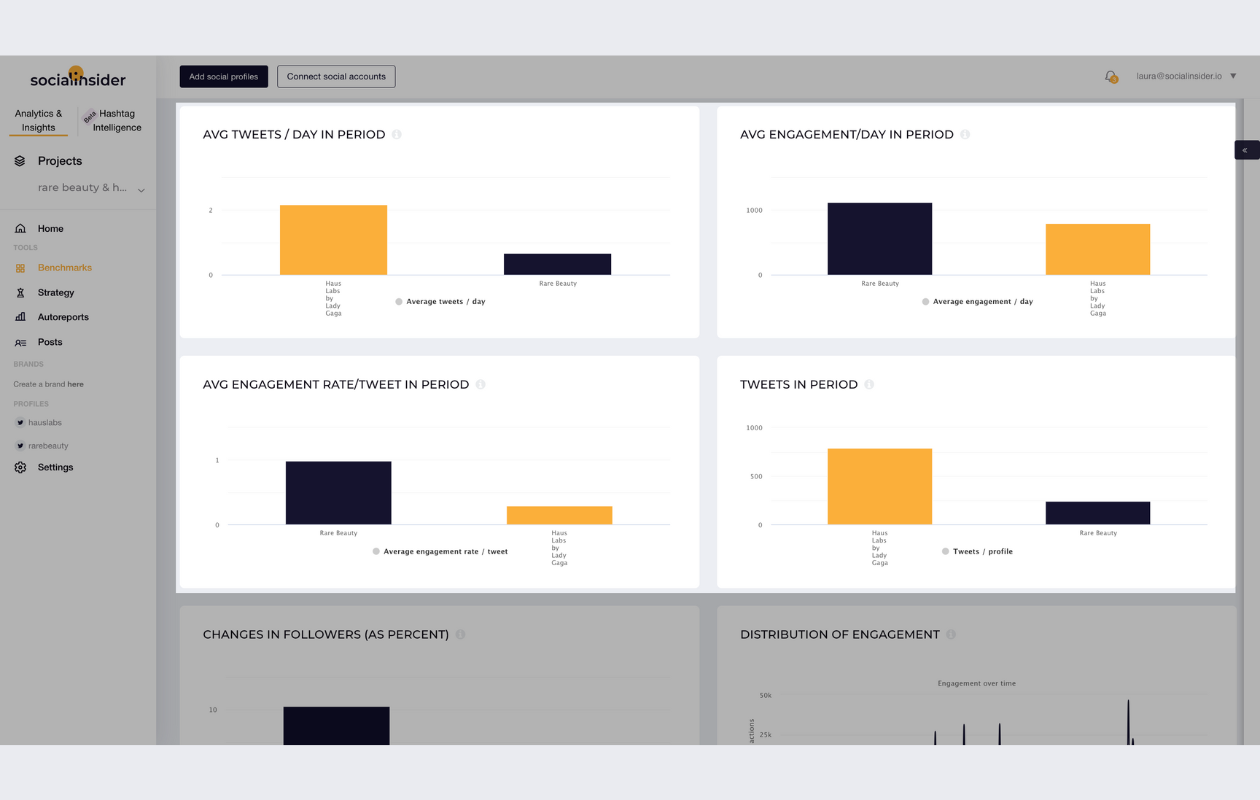The height and width of the screenshot is (800, 1260).
Task: Click Haus Labs bar in Avg Engagement/Day chart
Action: pos(1098,249)
